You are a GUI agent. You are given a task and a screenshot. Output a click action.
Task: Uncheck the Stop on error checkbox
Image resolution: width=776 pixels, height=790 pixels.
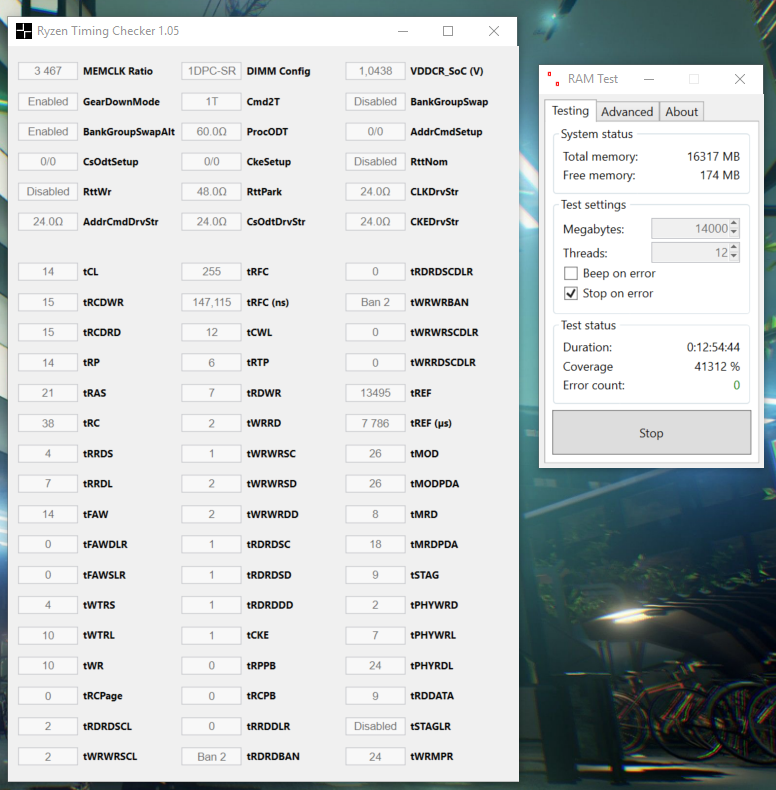pyautogui.click(x=570, y=293)
